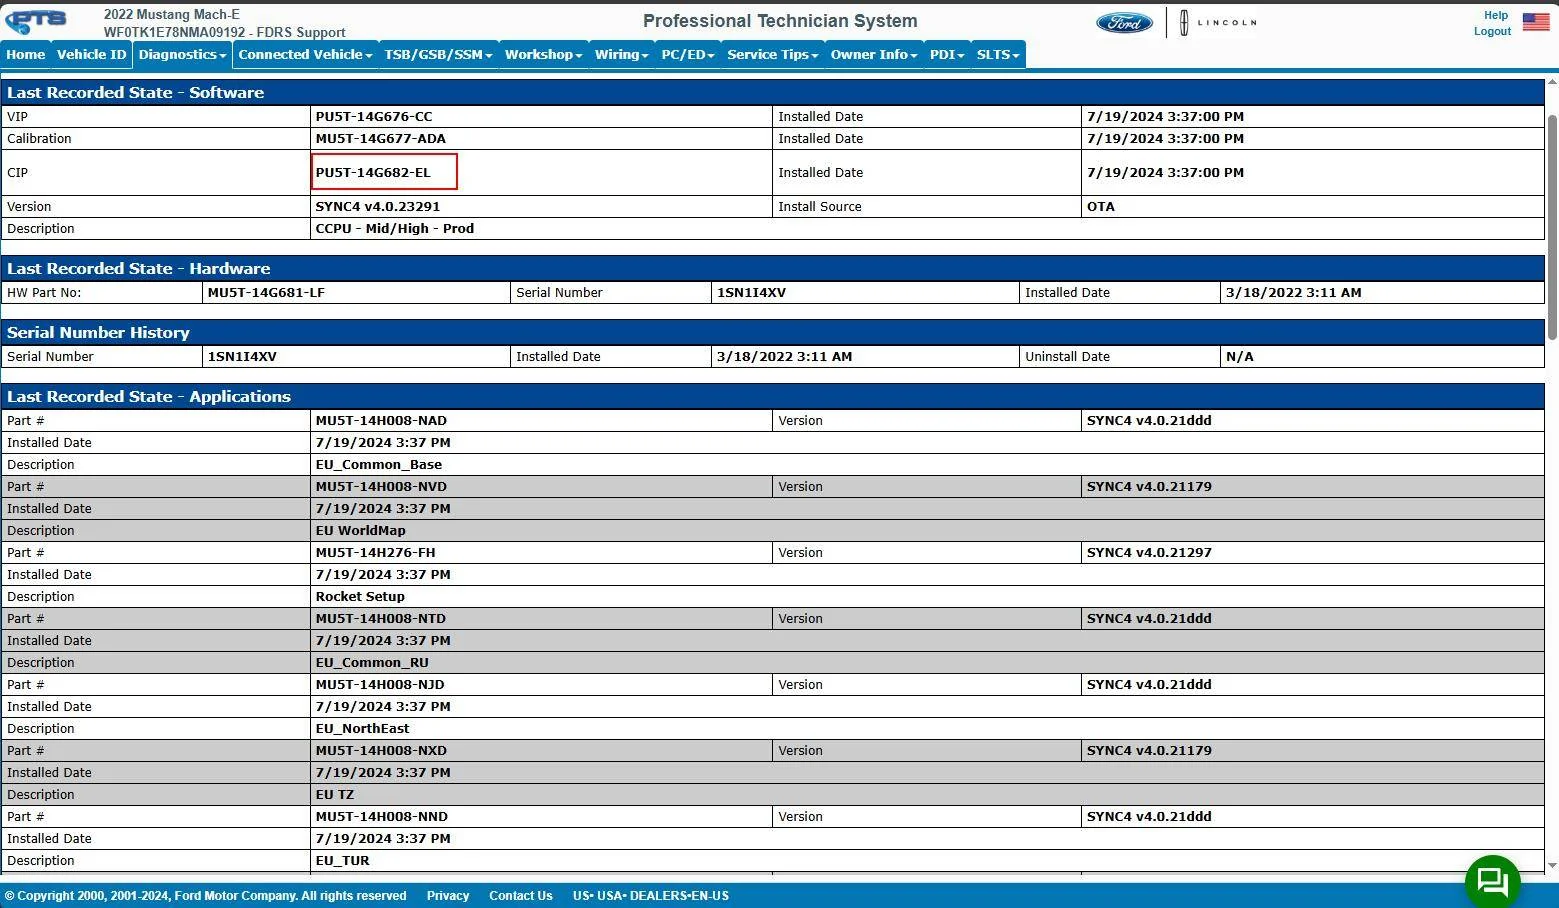Viewport: 1559px width, 908px height.
Task: Click the US flag language icon
Action: click(x=1535, y=21)
